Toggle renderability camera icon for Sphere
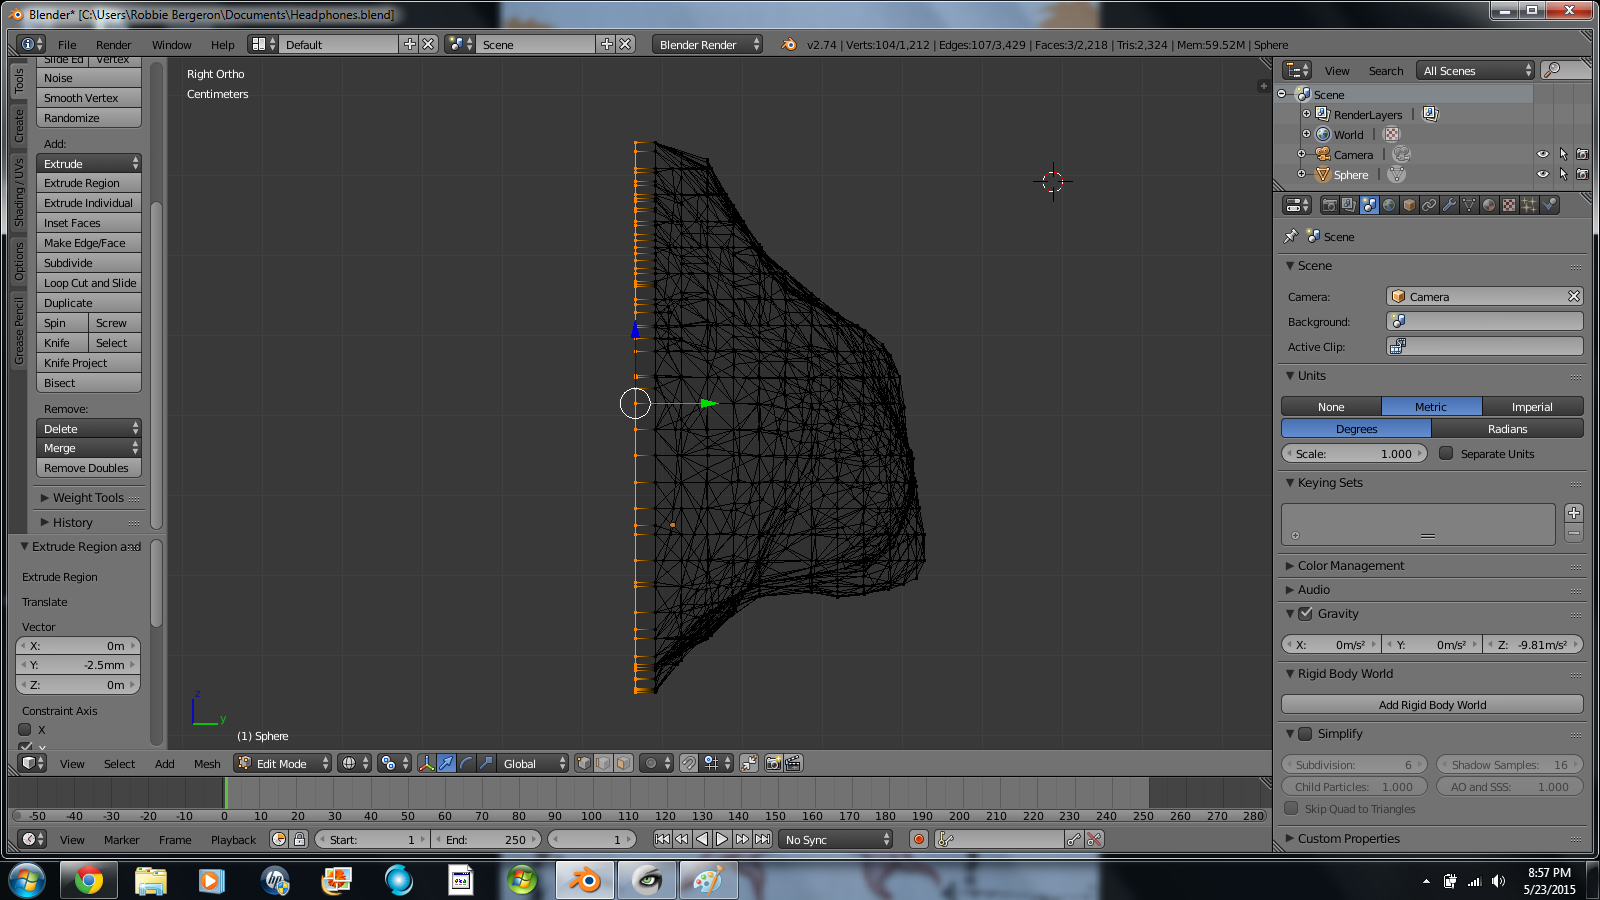1600x900 pixels. pos(1582,174)
